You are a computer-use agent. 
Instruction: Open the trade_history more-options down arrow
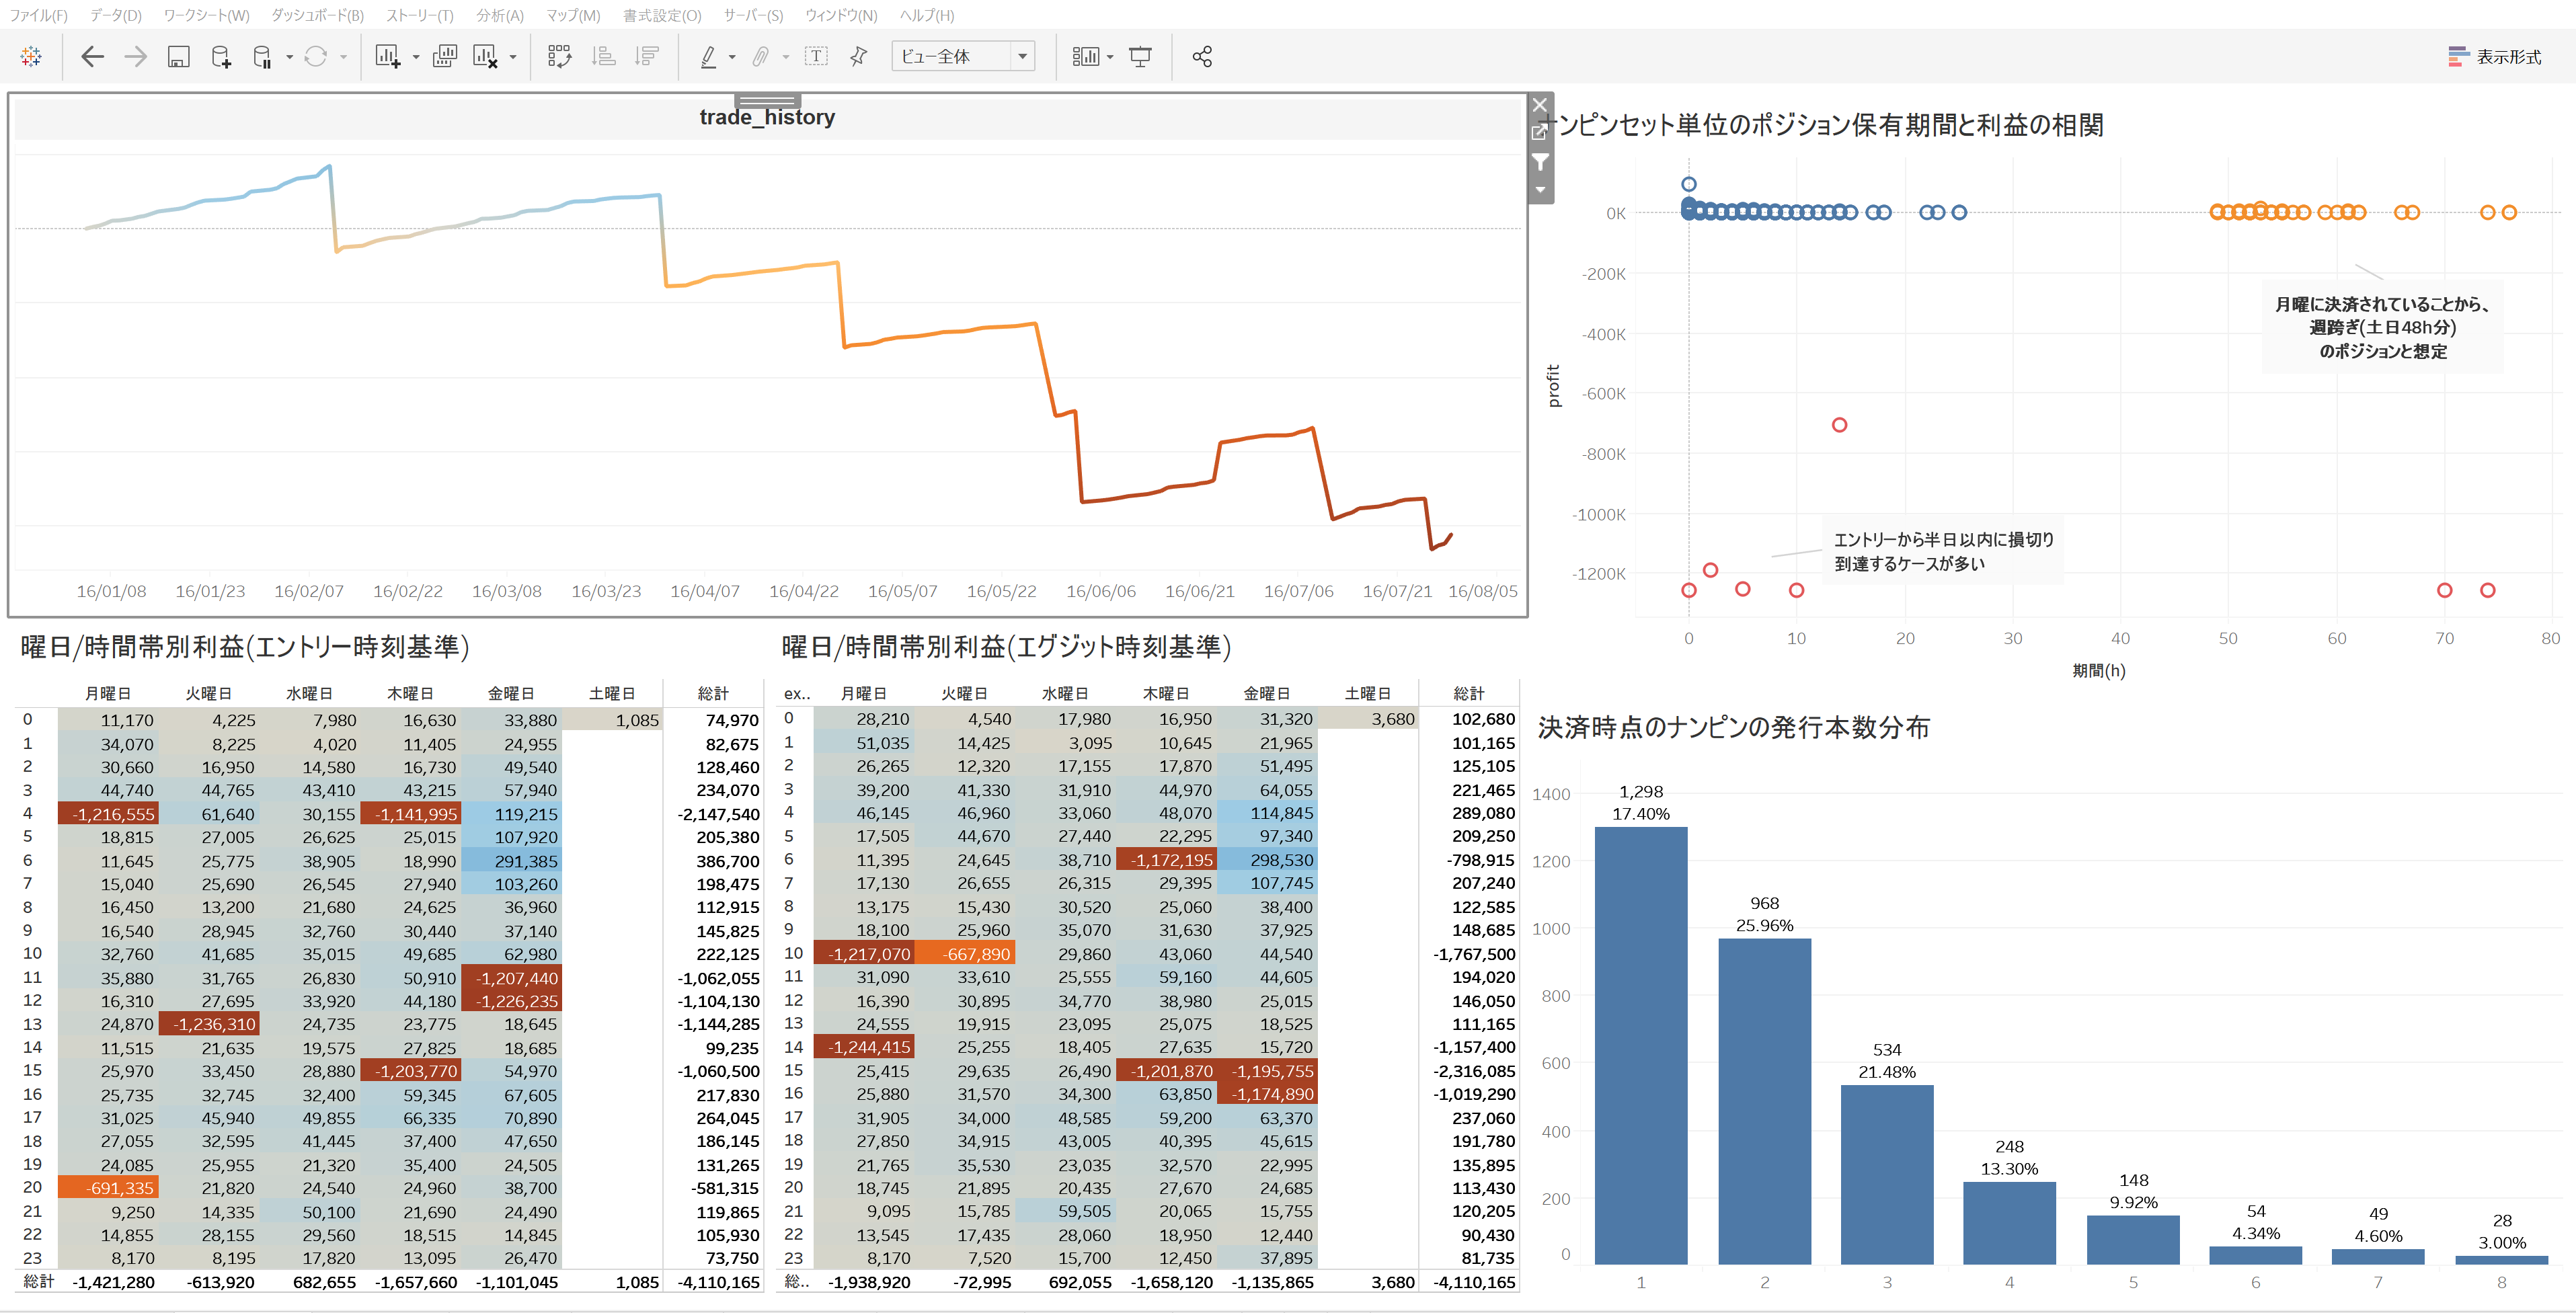[1541, 190]
